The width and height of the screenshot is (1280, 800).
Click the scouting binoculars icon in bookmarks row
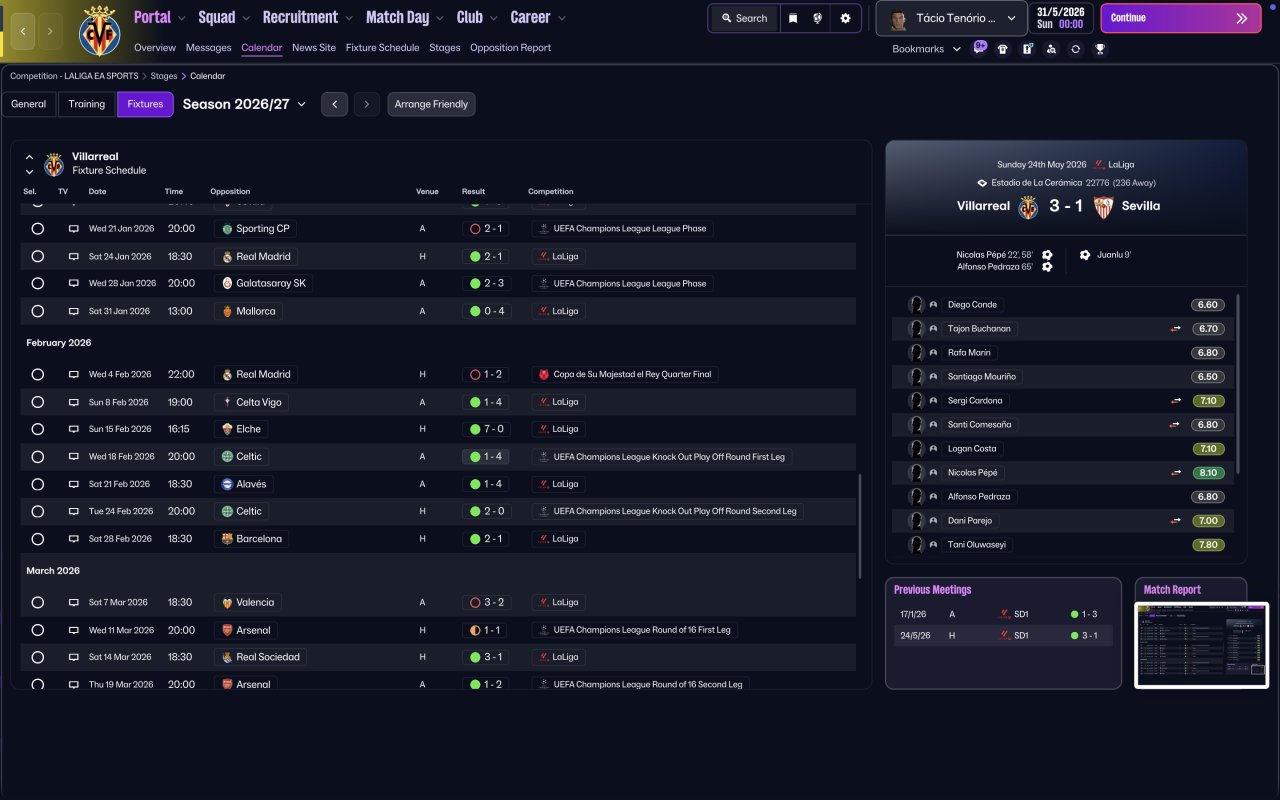pyautogui.click(x=1051, y=49)
